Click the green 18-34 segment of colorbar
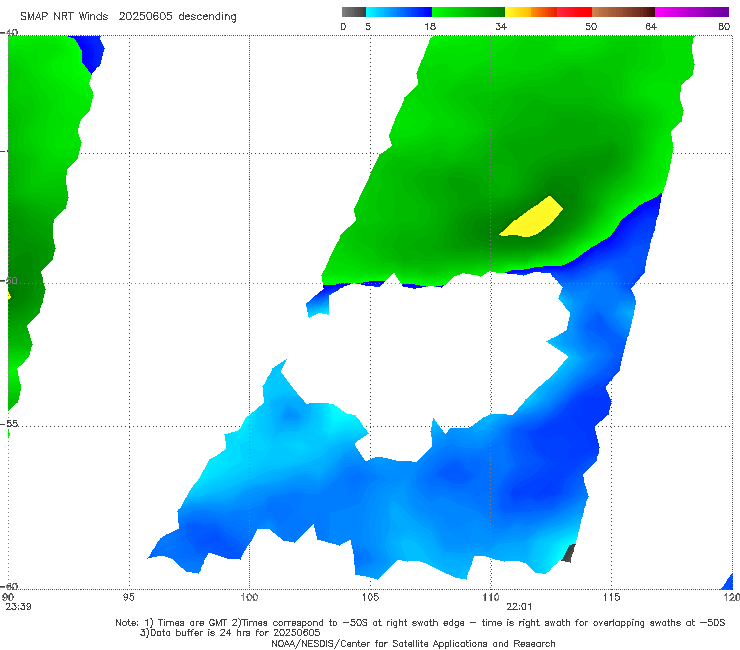Image resolution: width=740 pixels, height=650 pixels. [468, 12]
